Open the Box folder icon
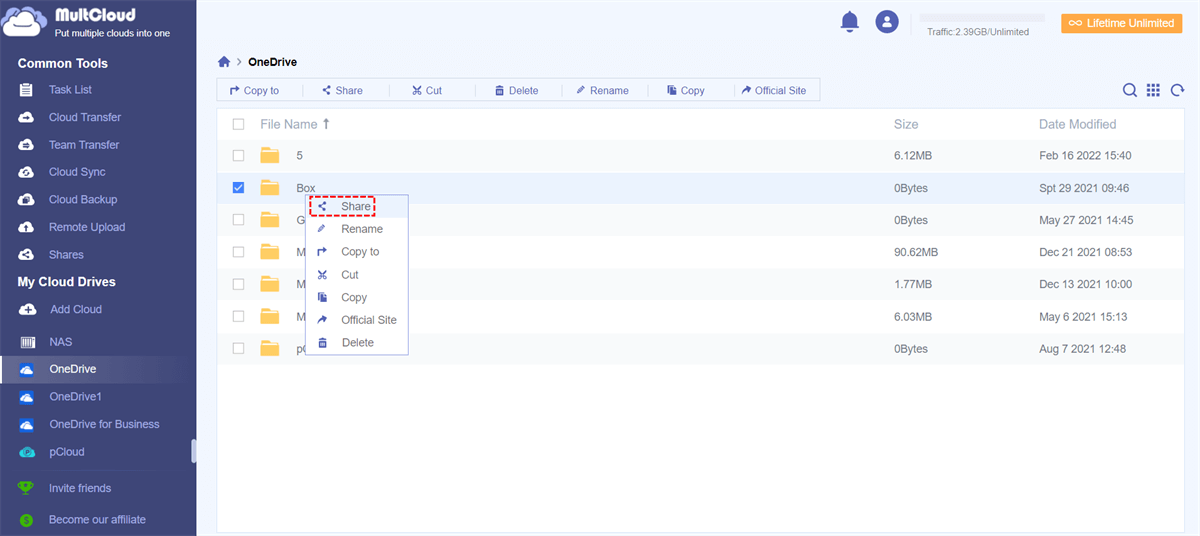The width and height of the screenshot is (1200, 536). tap(270, 187)
